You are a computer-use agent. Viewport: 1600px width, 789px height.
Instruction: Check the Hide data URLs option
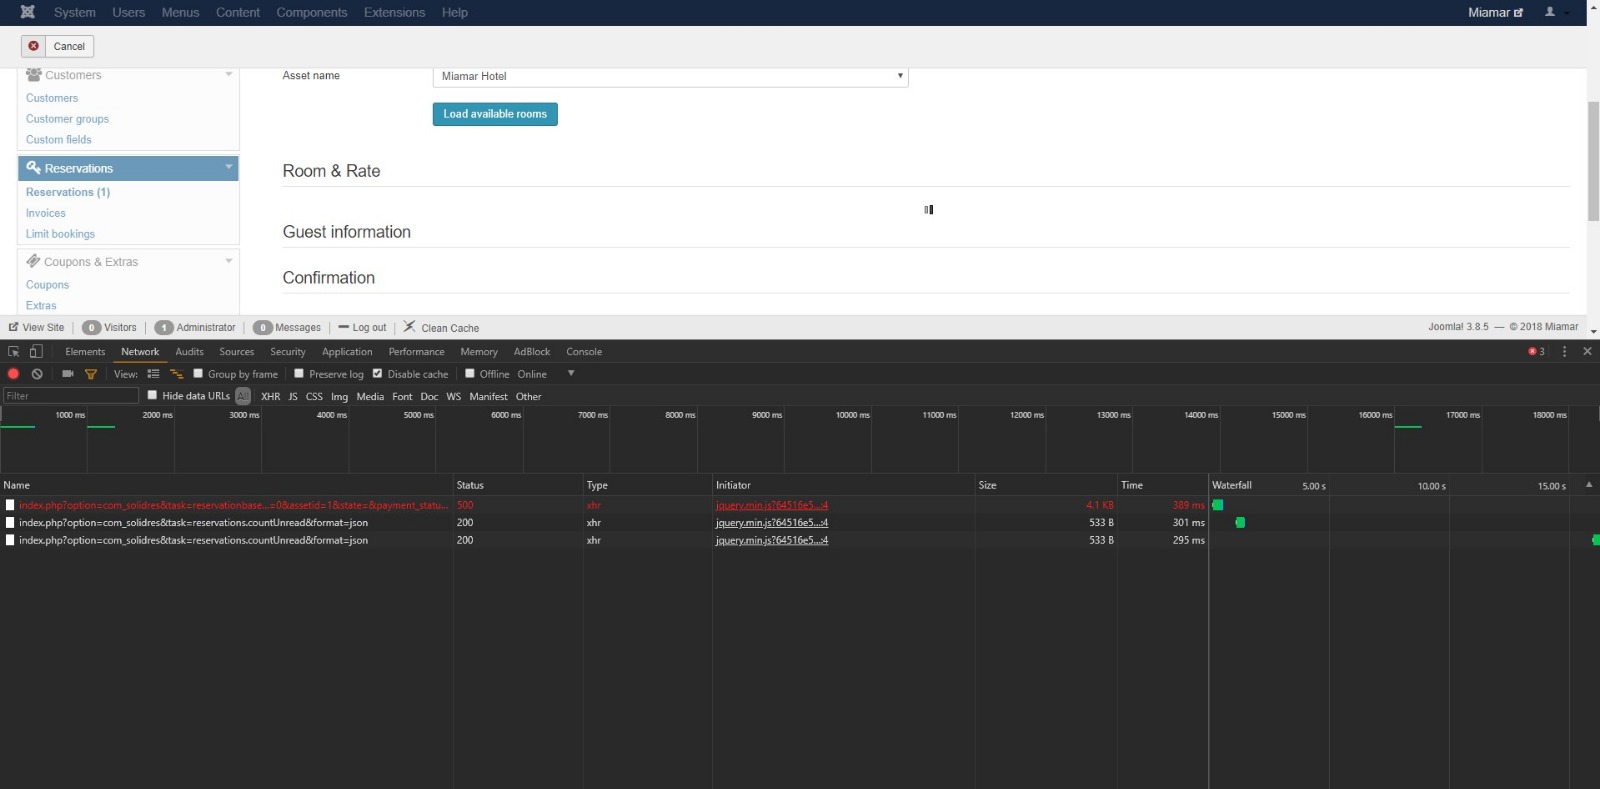click(x=153, y=396)
